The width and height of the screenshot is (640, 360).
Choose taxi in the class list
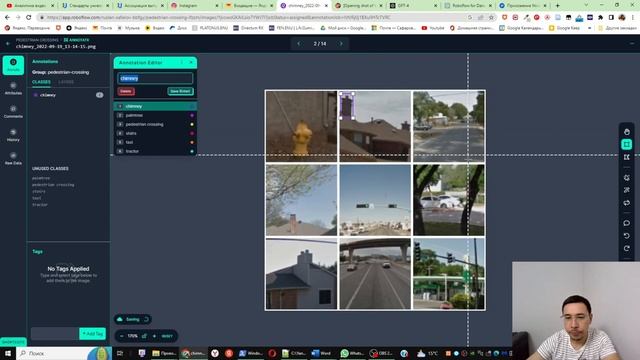[x=155, y=142]
